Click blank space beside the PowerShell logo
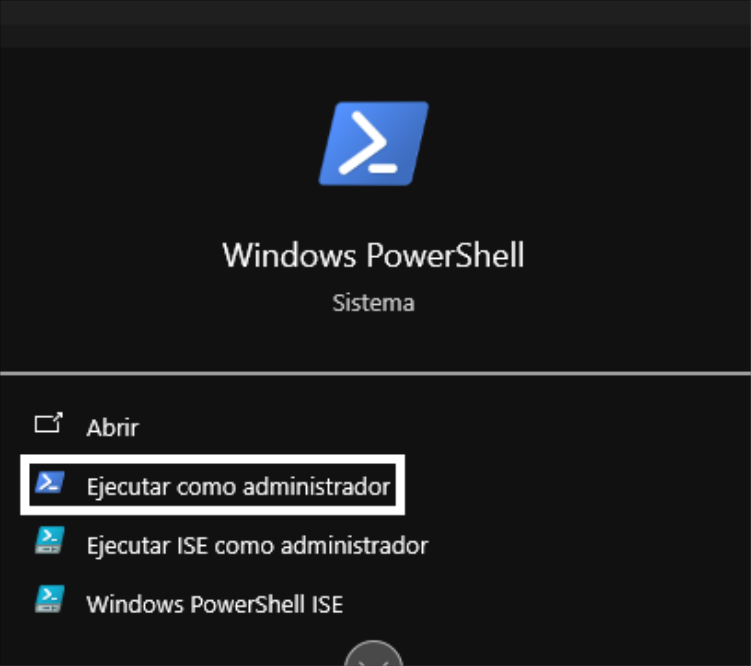Image resolution: width=751 pixels, height=666 pixels. click(x=580, y=144)
